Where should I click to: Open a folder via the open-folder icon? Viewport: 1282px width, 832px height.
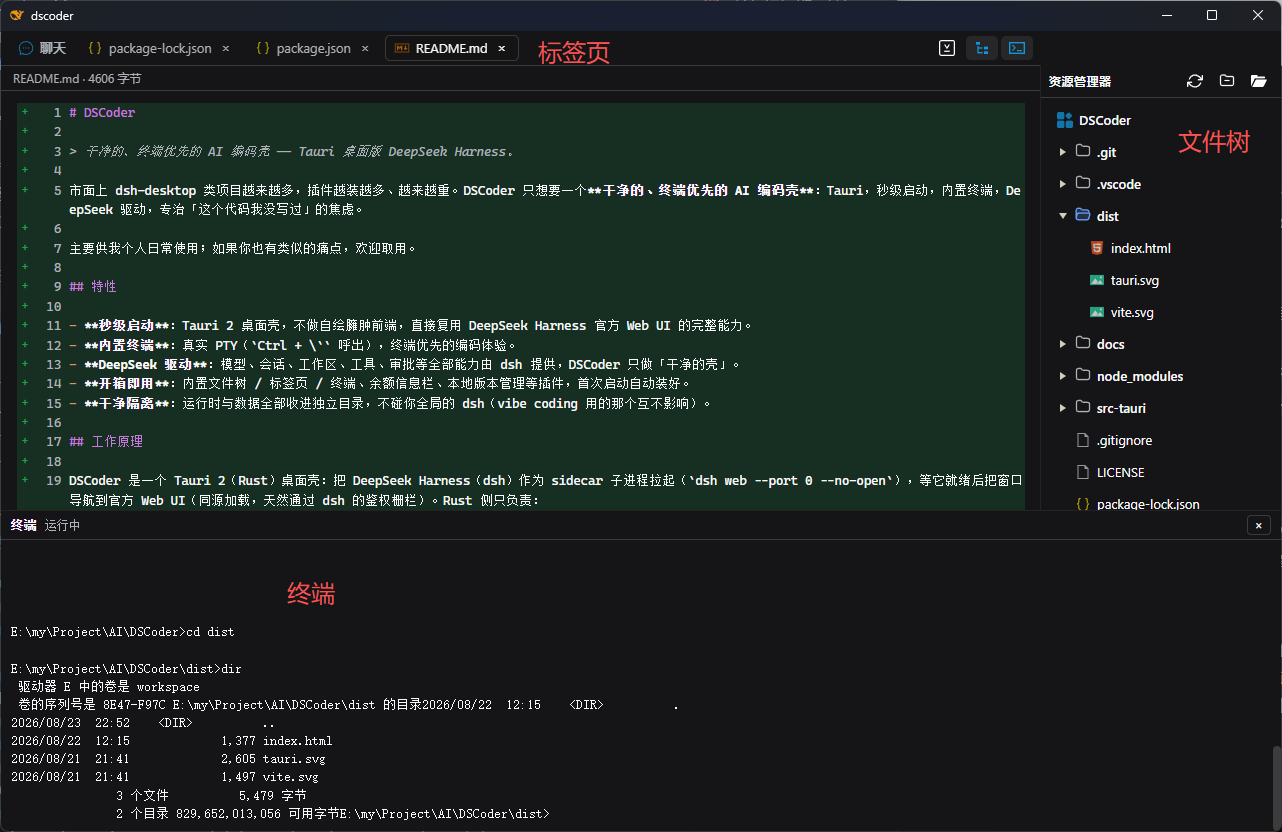(1259, 81)
